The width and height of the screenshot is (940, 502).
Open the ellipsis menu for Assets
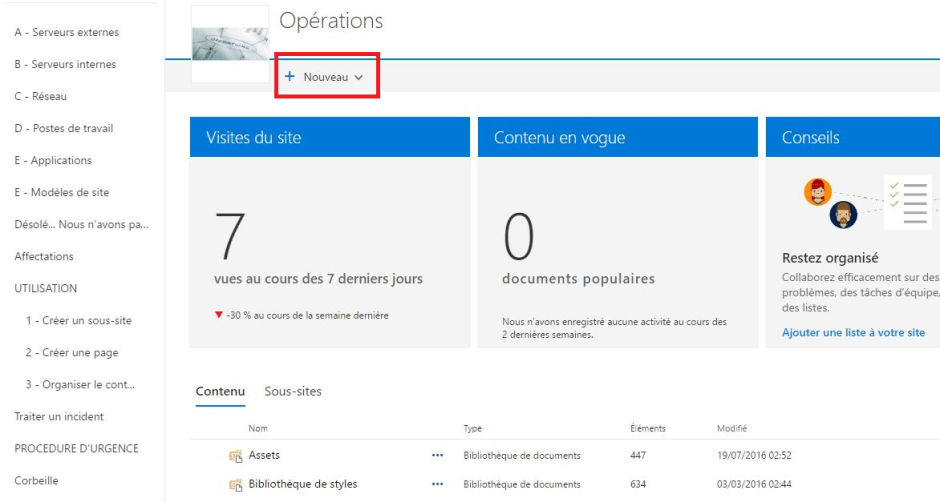point(437,456)
